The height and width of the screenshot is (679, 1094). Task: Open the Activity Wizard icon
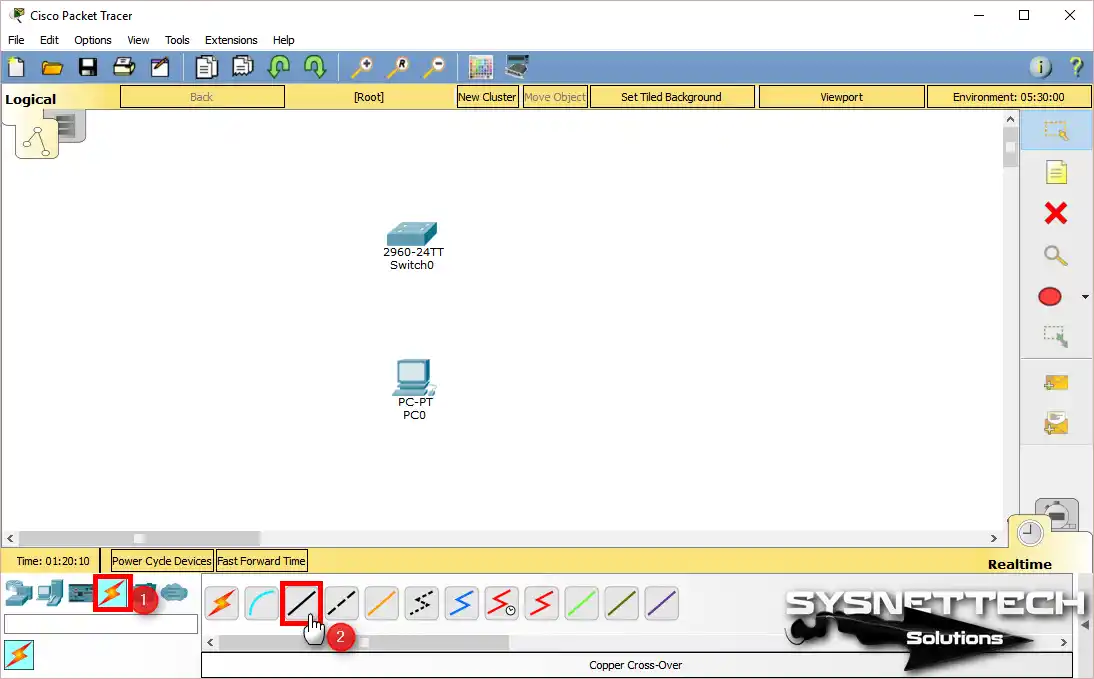pos(160,67)
